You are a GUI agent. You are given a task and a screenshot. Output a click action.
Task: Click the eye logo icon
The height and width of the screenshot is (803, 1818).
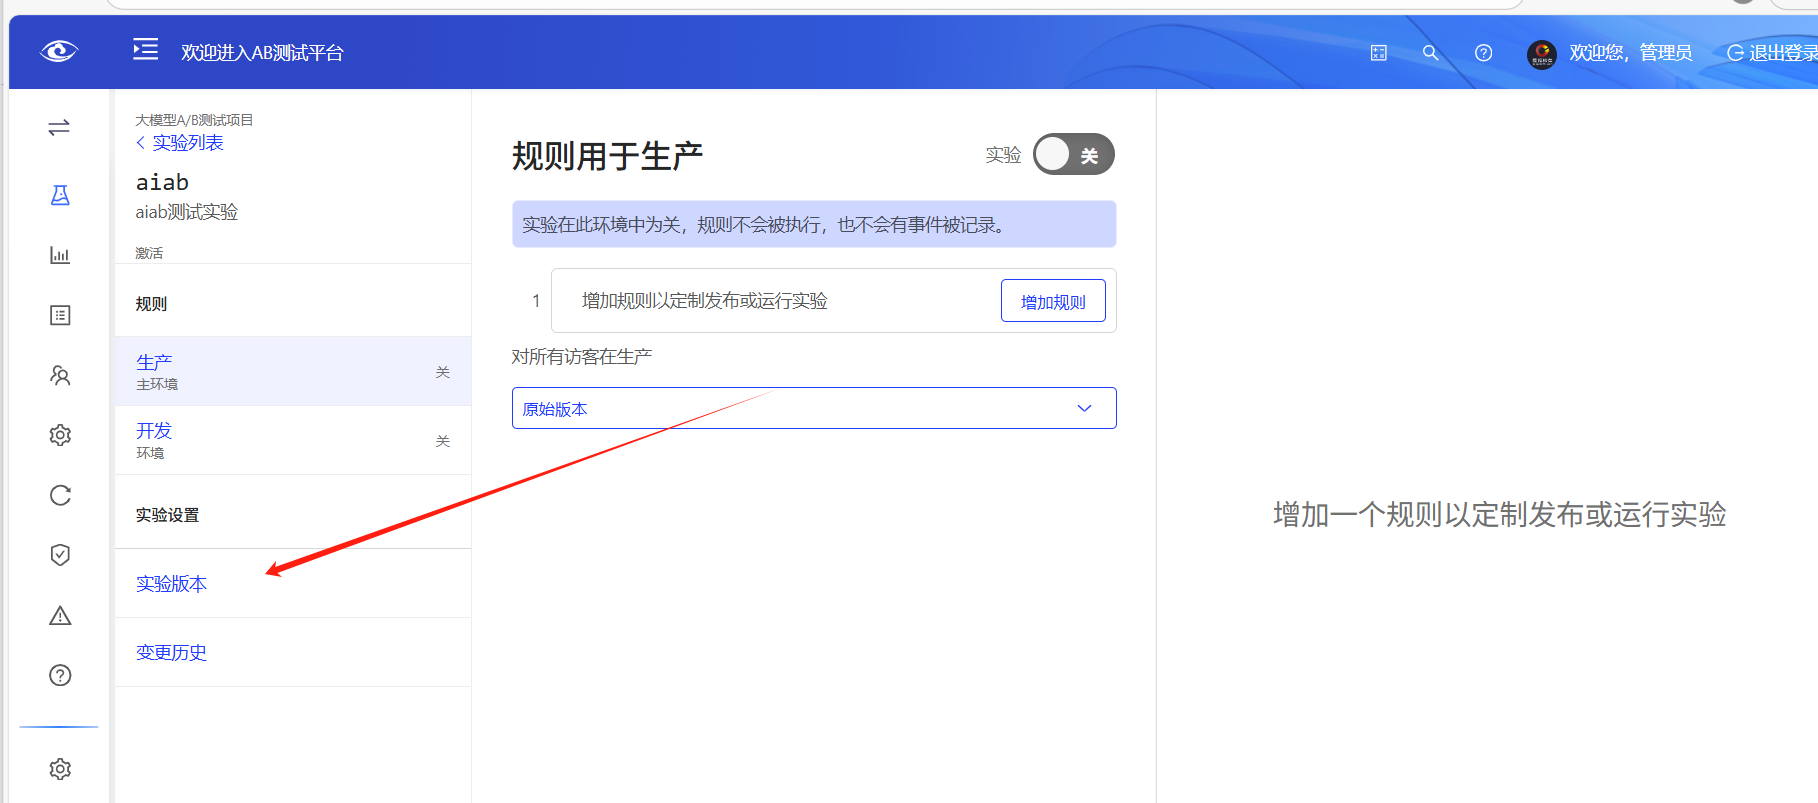[59, 51]
